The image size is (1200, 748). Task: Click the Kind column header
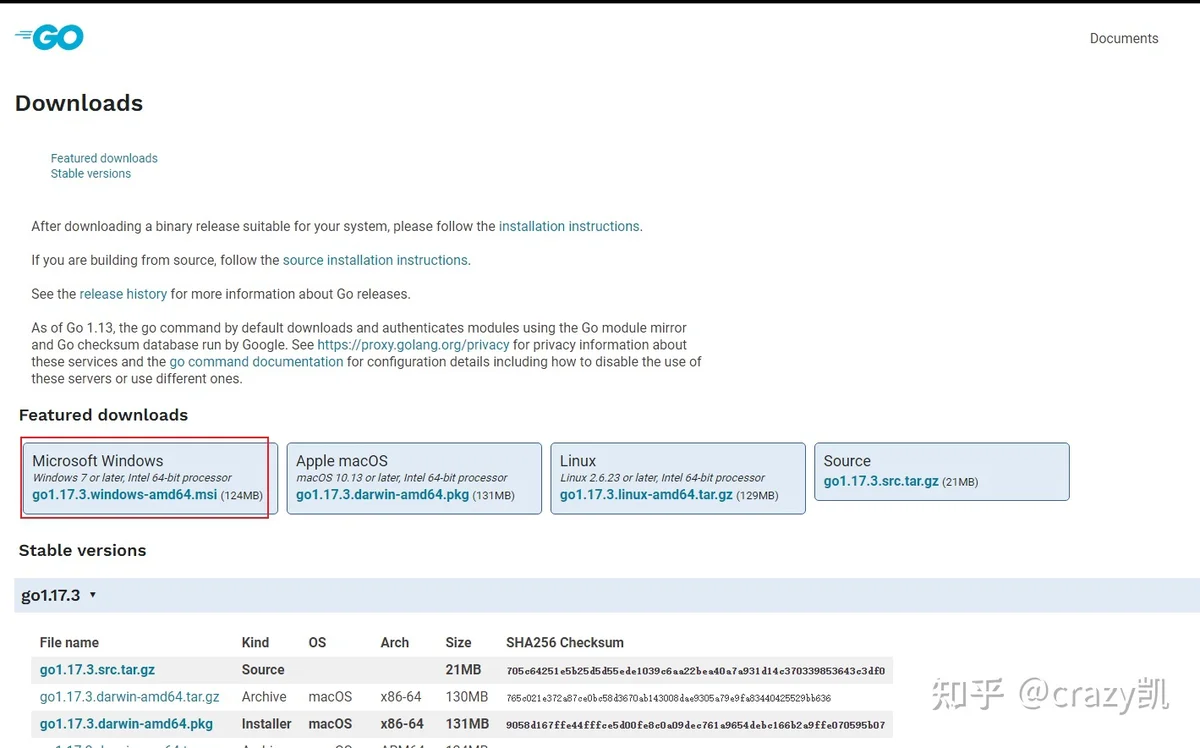pyautogui.click(x=255, y=643)
